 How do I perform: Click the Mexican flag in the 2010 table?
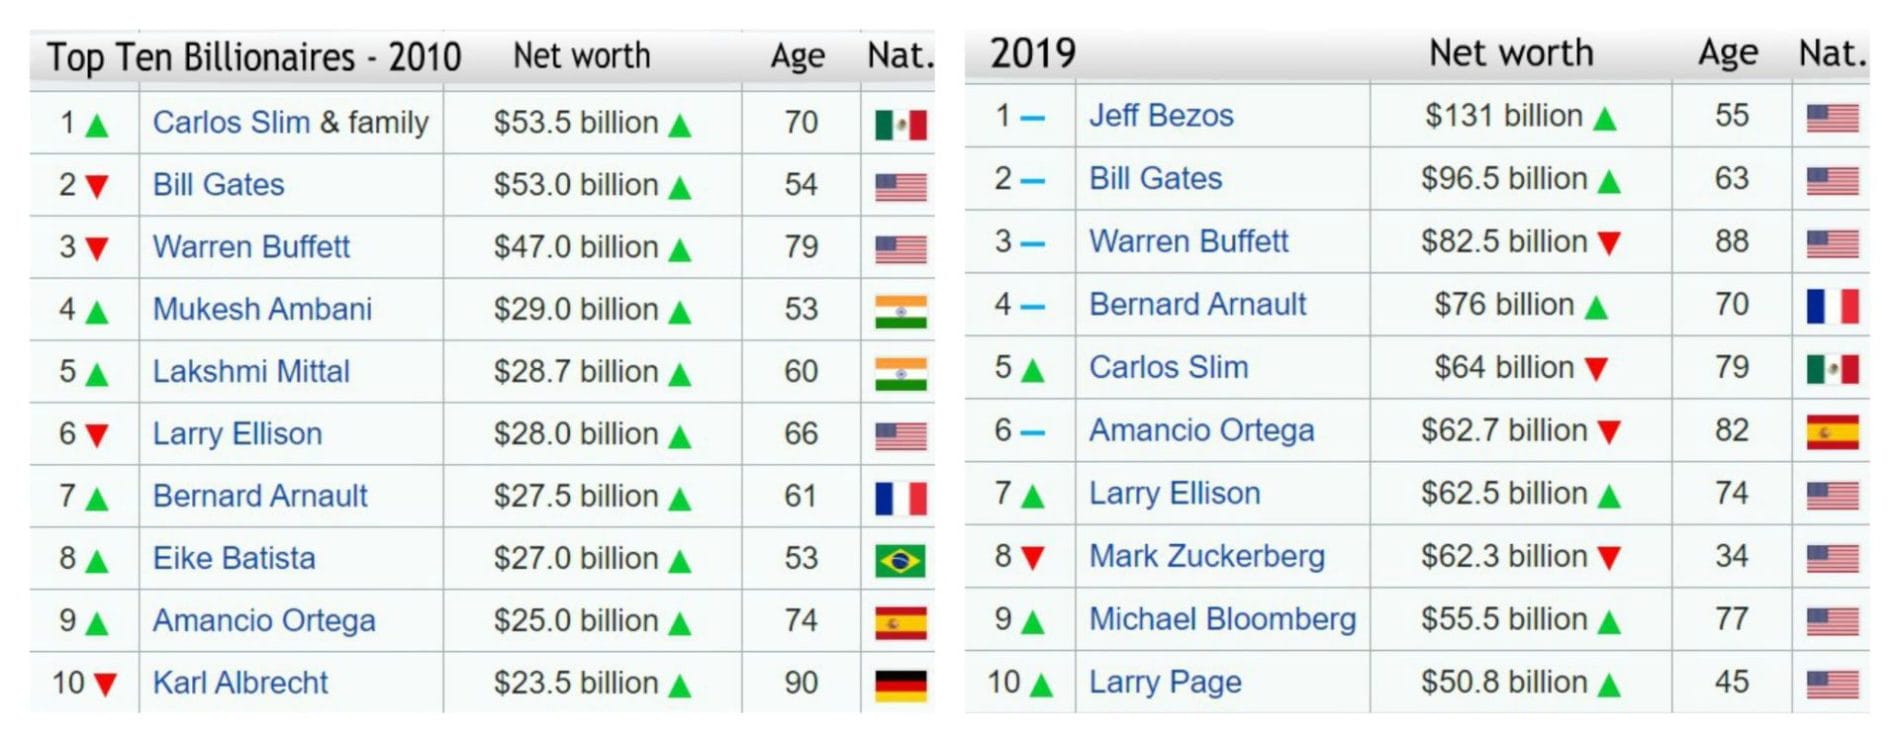click(900, 124)
